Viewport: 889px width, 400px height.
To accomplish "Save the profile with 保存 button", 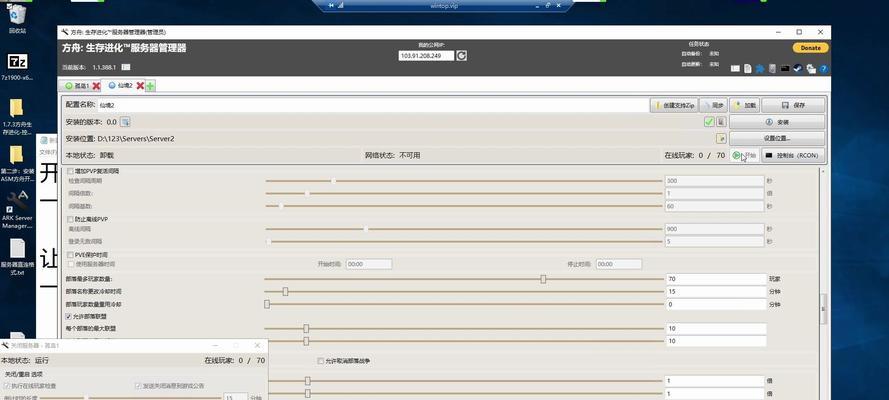I will pos(793,105).
